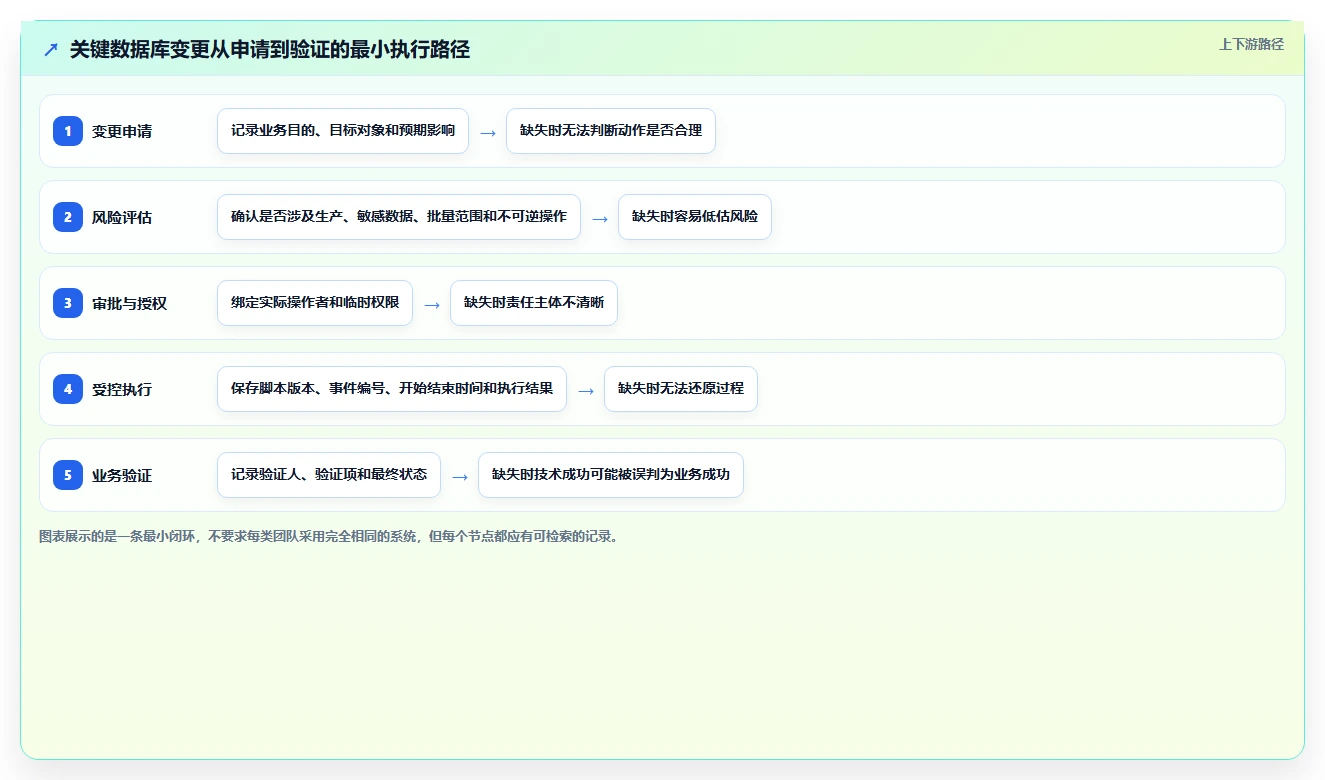
Task: Click the box 确认是否涉及生产、敏感数据、批量范围和不可逆操作
Action: (399, 217)
